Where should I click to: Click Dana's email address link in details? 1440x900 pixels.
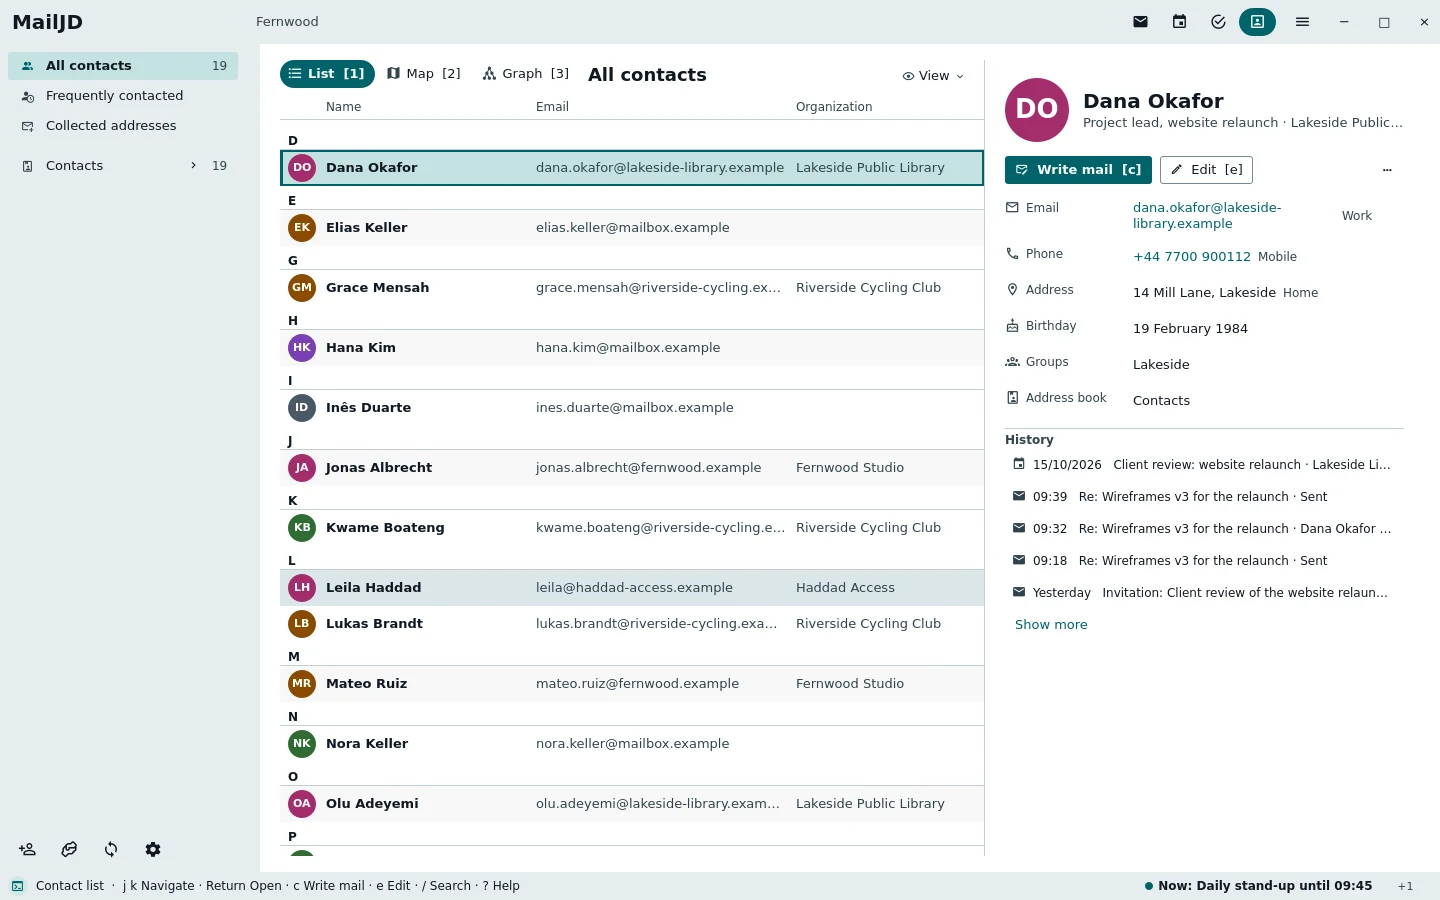(x=1207, y=216)
